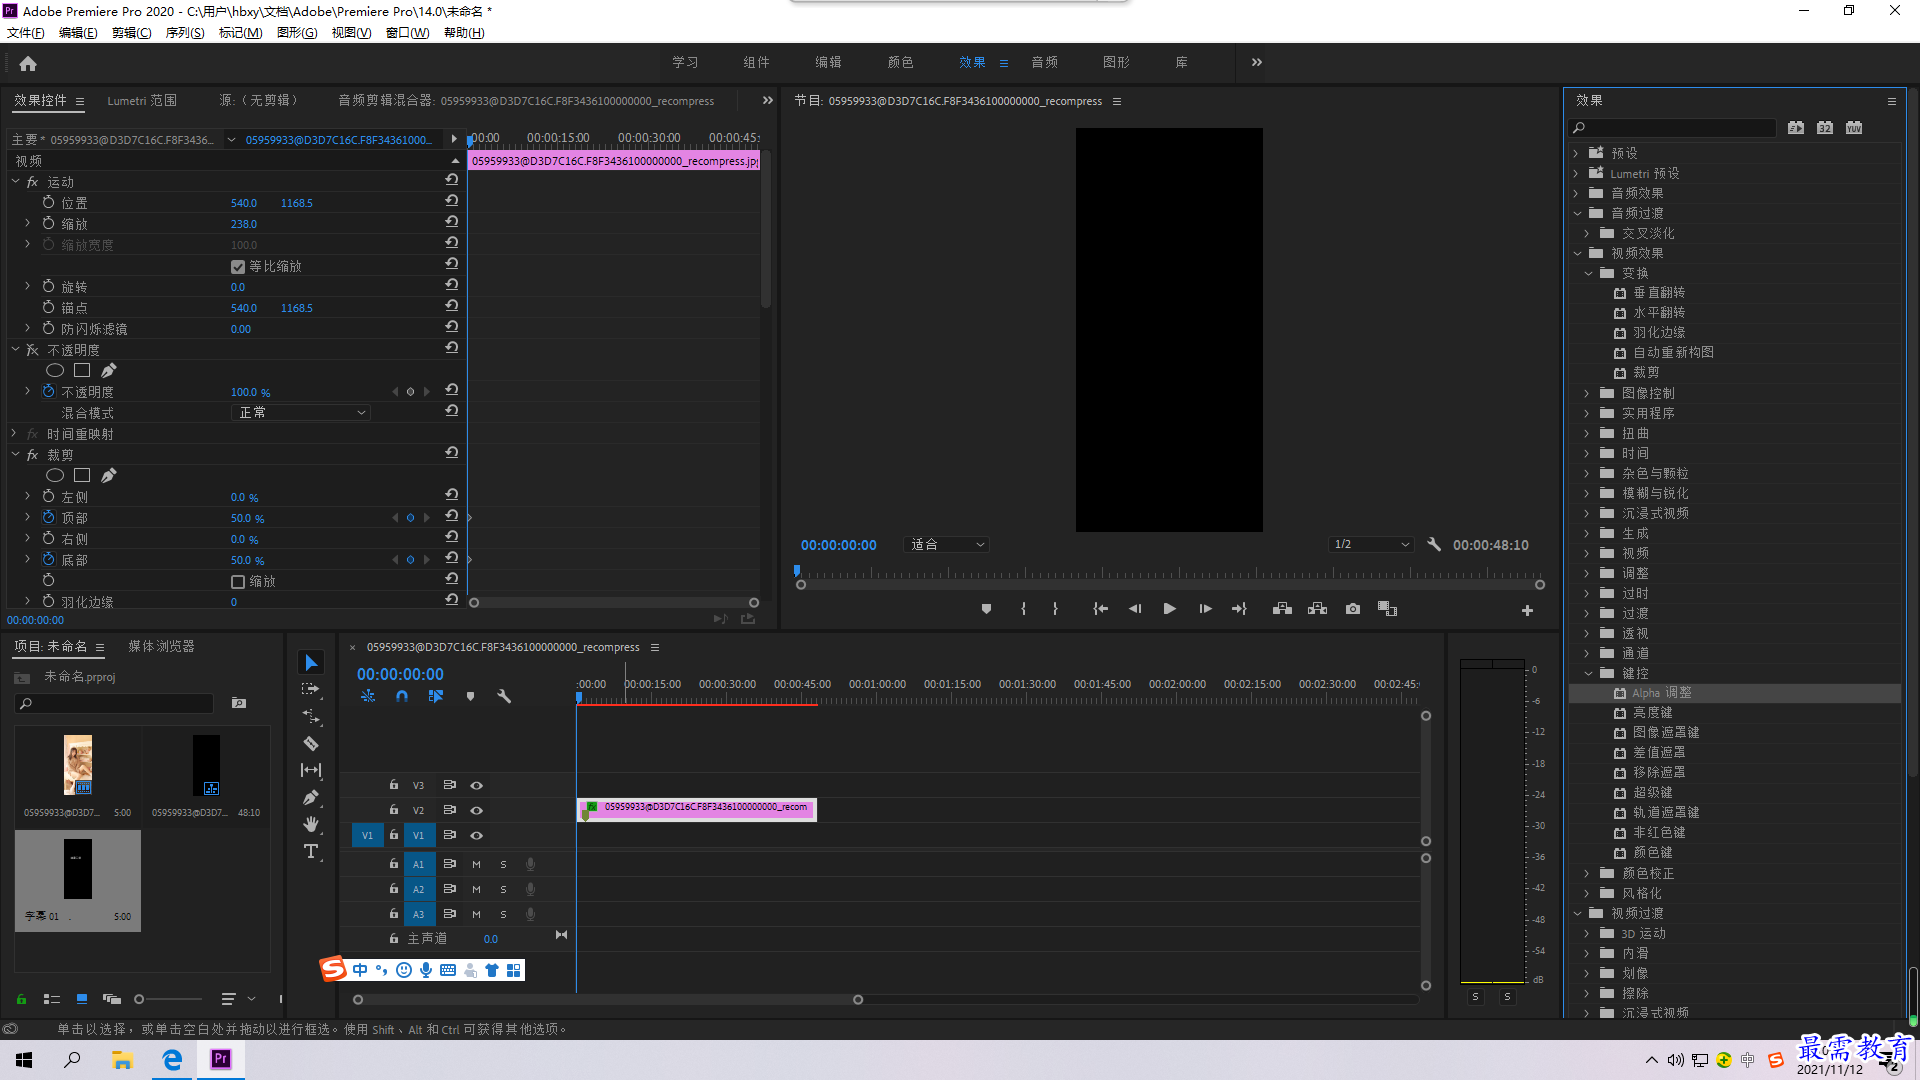Viewport: 1920px width, 1080px height.
Task: Step forward one frame in Program monitor
Action: [x=1205, y=609]
